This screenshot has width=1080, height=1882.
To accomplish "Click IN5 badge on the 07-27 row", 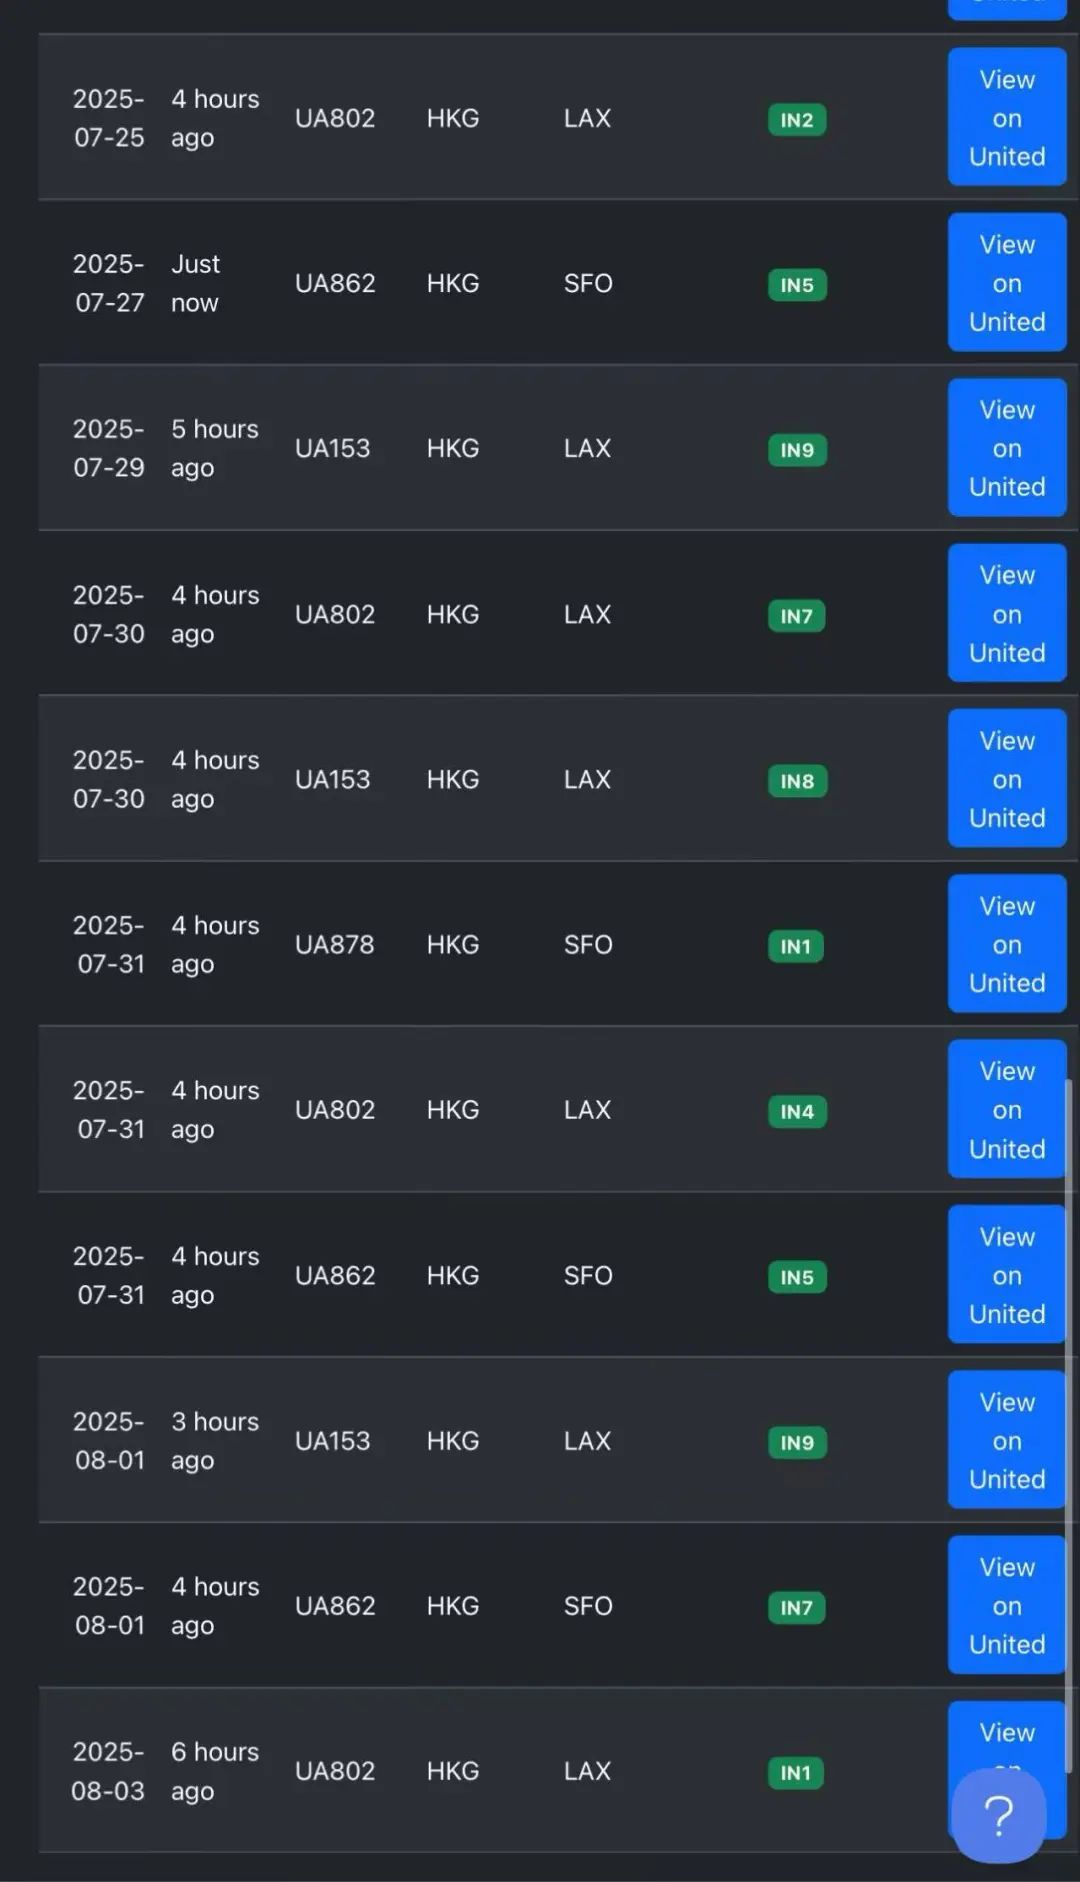I will point(797,285).
